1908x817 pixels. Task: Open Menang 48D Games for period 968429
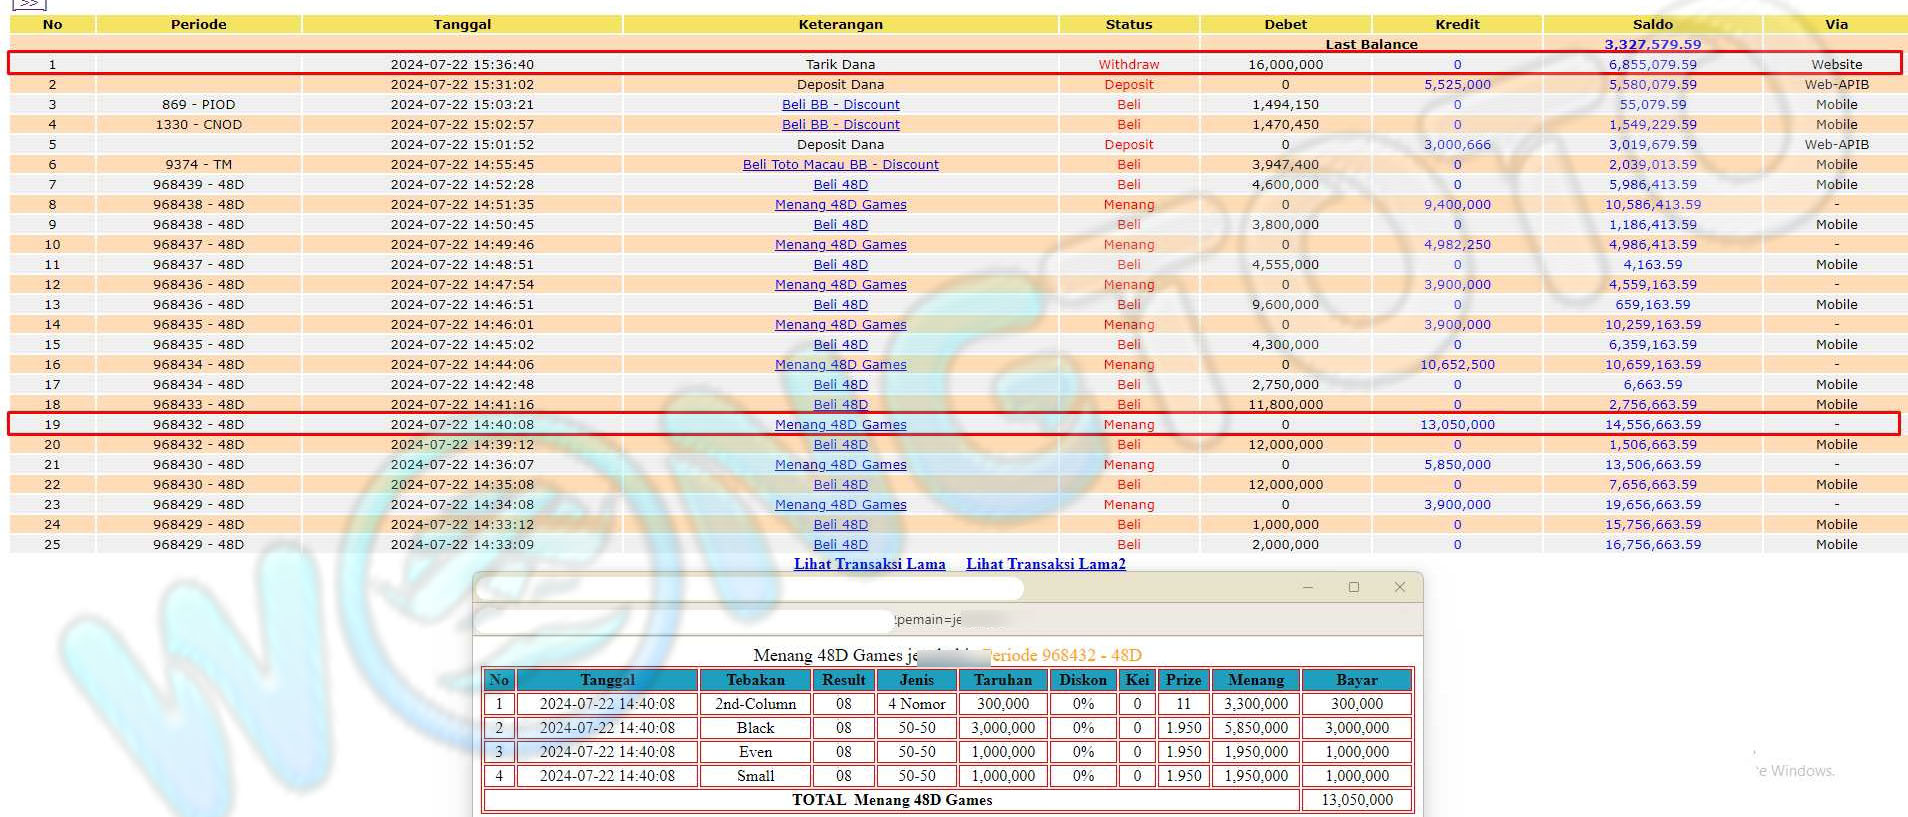coord(840,504)
